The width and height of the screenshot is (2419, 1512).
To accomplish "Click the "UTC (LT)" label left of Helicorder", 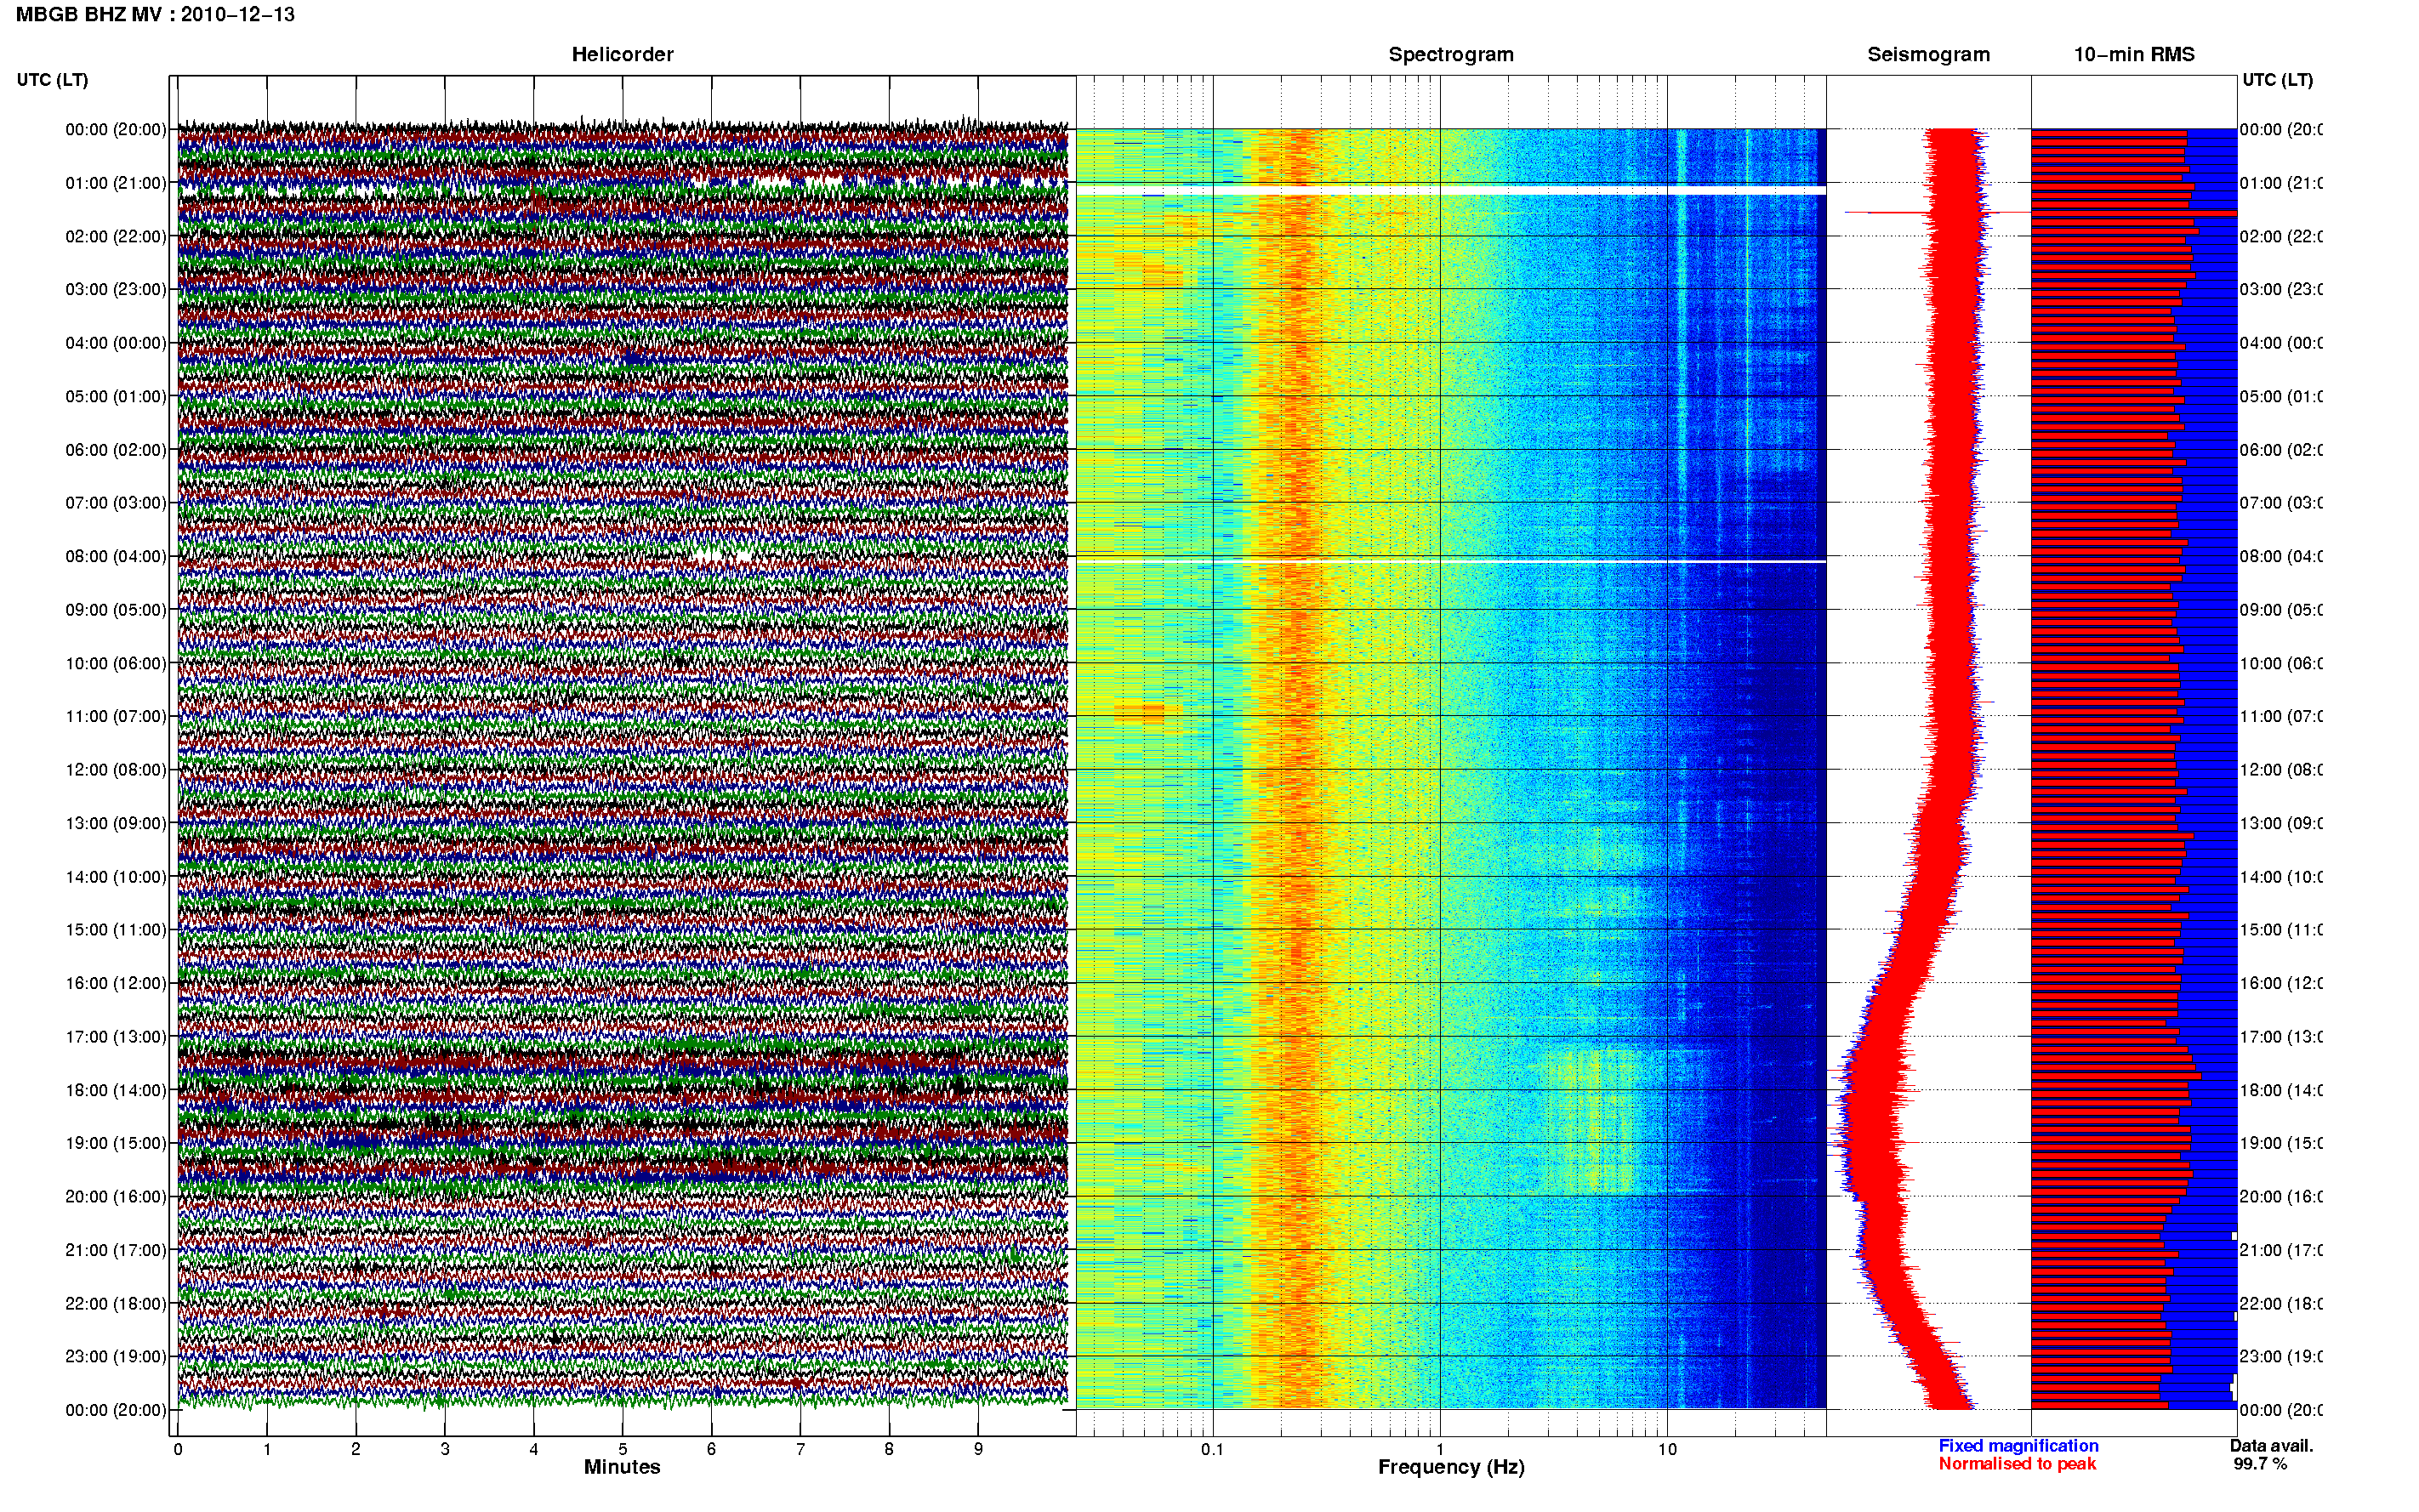I will 52,79.
